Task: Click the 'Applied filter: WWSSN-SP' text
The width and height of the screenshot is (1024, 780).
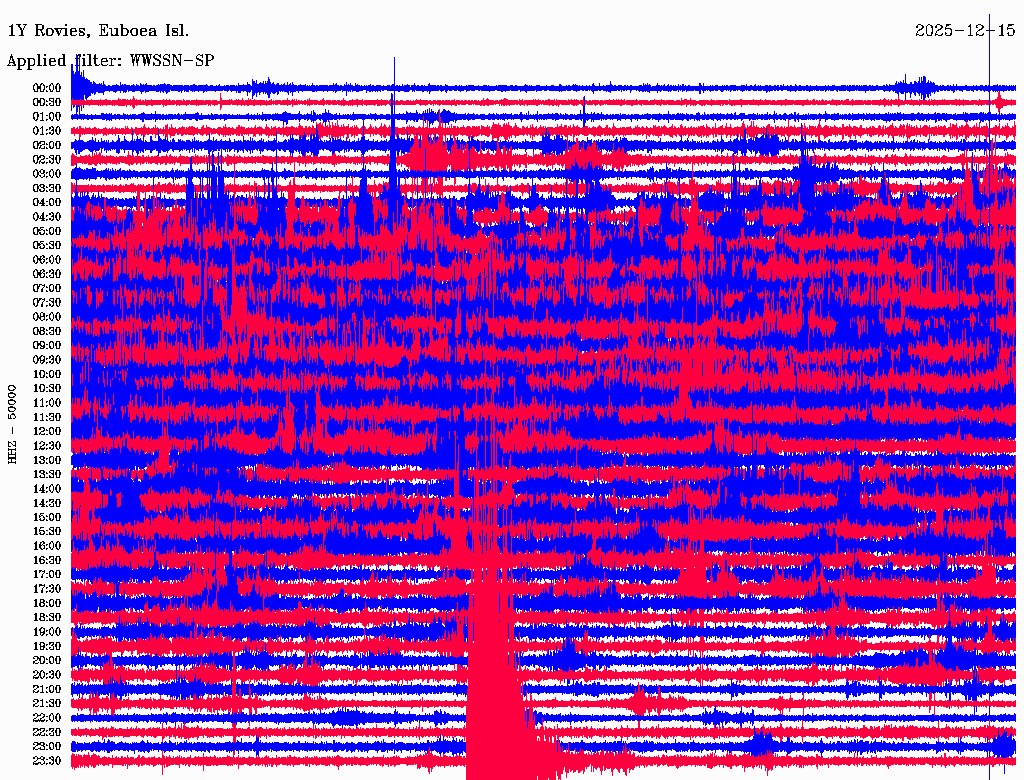Action: [x=110, y=61]
